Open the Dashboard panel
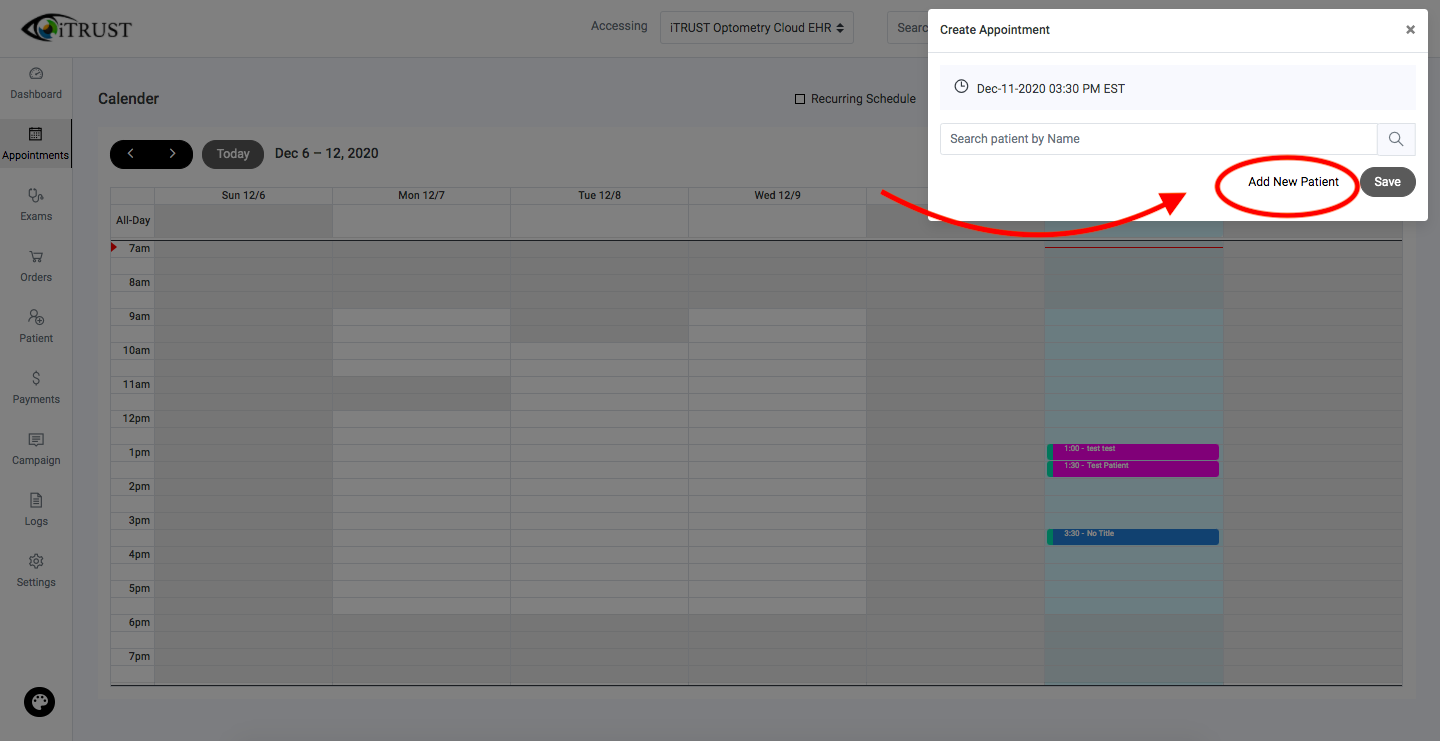Viewport: 1440px width, 741px height. (x=36, y=84)
